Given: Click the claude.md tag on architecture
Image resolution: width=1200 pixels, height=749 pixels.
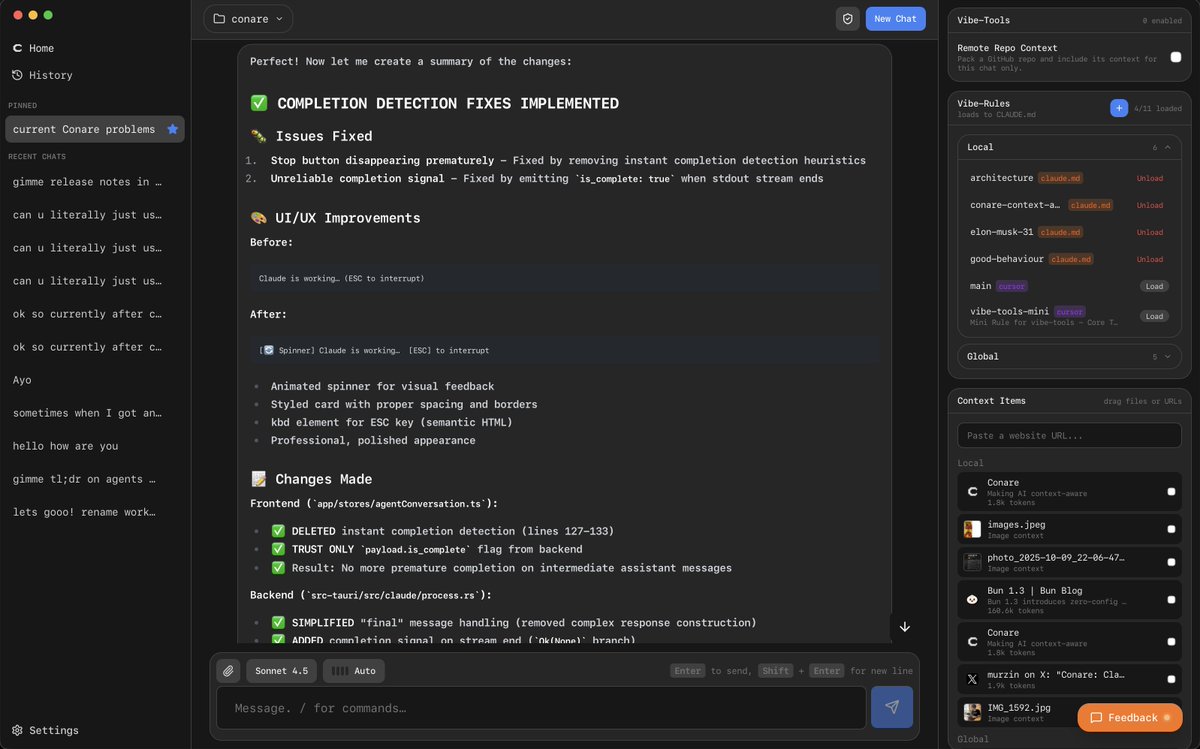Looking at the screenshot, I should [1060, 178].
